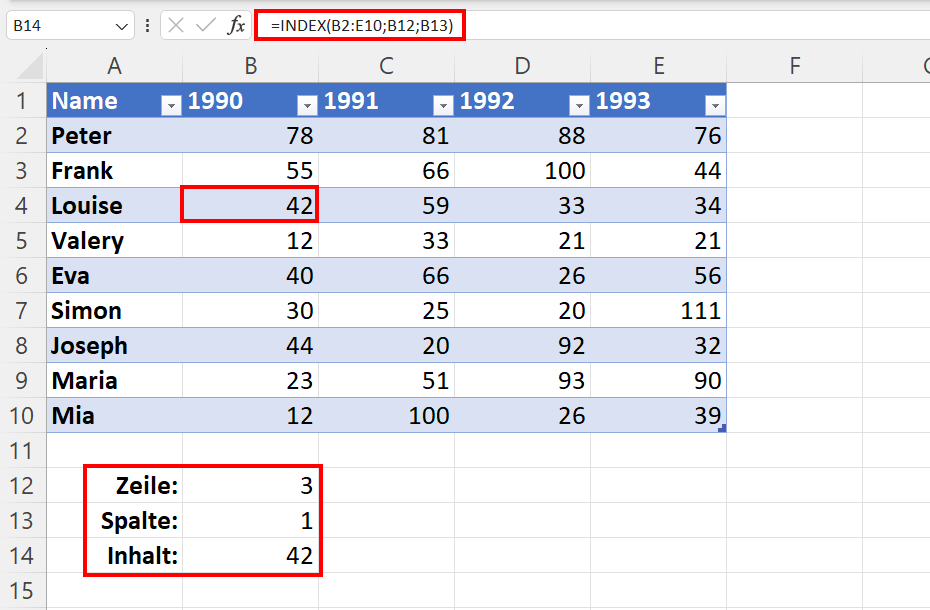Select row 11 header

22,450
